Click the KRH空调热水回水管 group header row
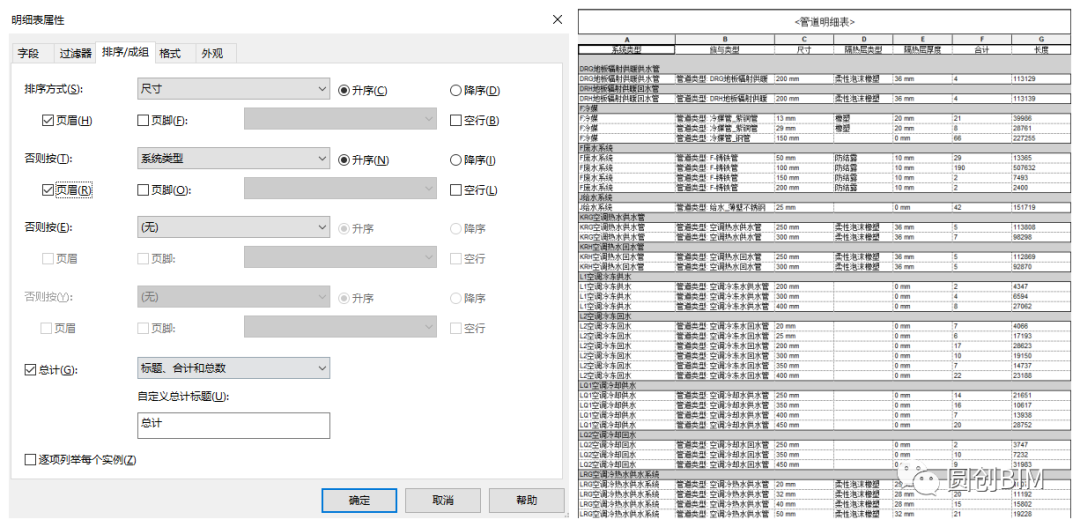The height and width of the screenshot is (527, 1080). pos(824,246)
